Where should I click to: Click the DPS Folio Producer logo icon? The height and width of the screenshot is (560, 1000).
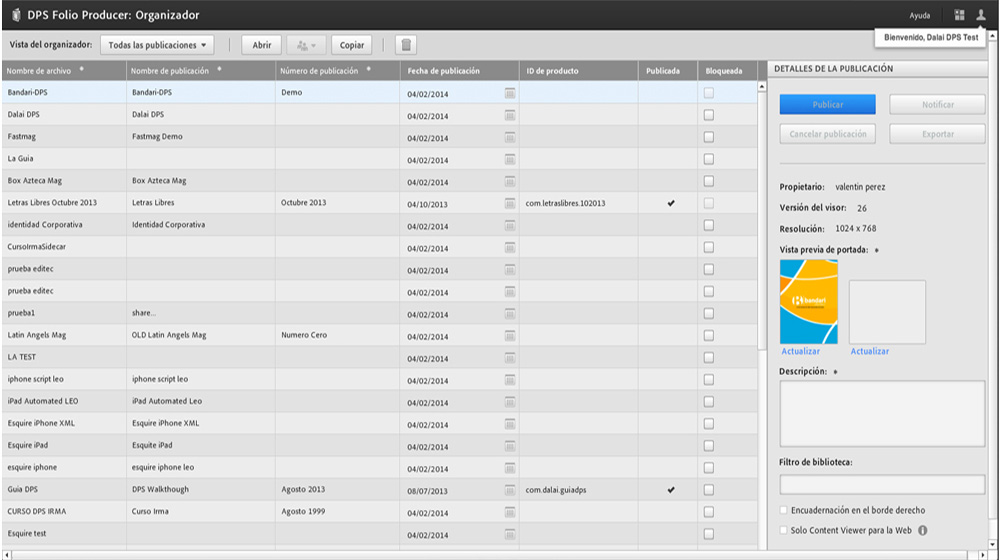(x=16, y=15)
